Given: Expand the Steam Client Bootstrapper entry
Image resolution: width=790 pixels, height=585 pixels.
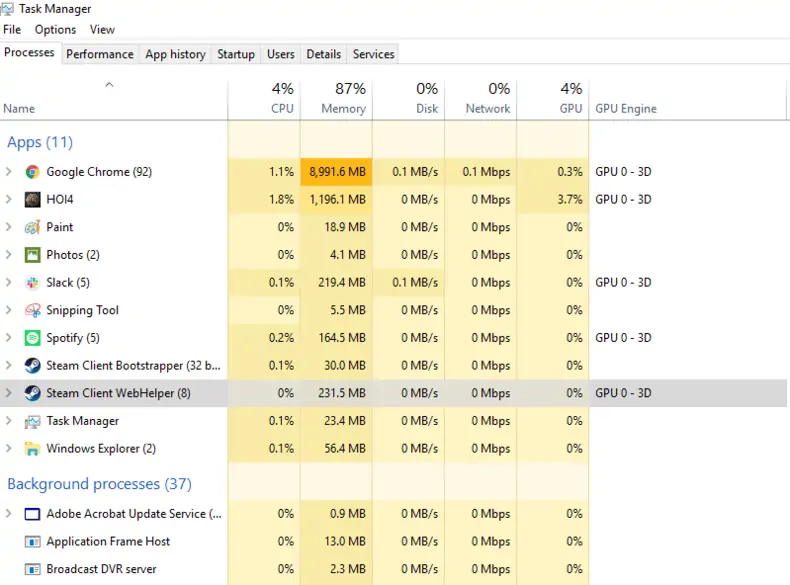Looking at the screenshot, I should 9,365.
